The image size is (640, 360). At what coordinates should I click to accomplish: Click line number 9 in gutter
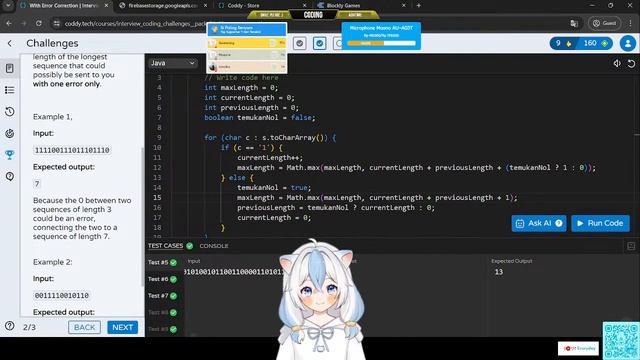click(x=159, y=138)
